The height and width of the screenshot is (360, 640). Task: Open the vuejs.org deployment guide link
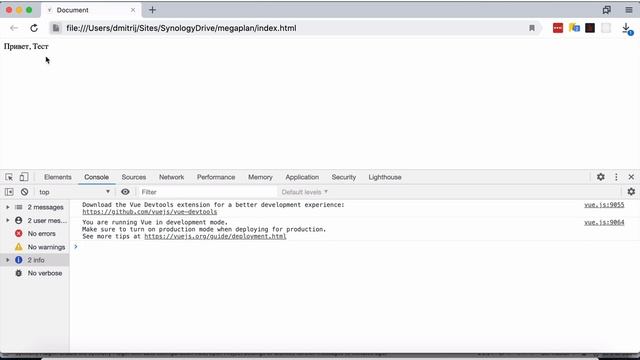[215, 236]
